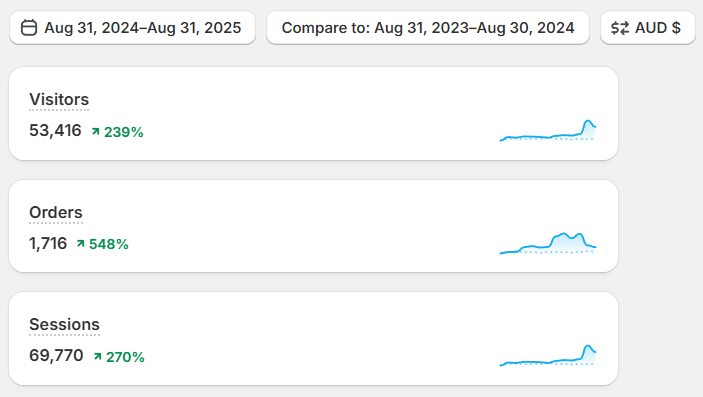Click the Sessions metric title

click(65, 324)
